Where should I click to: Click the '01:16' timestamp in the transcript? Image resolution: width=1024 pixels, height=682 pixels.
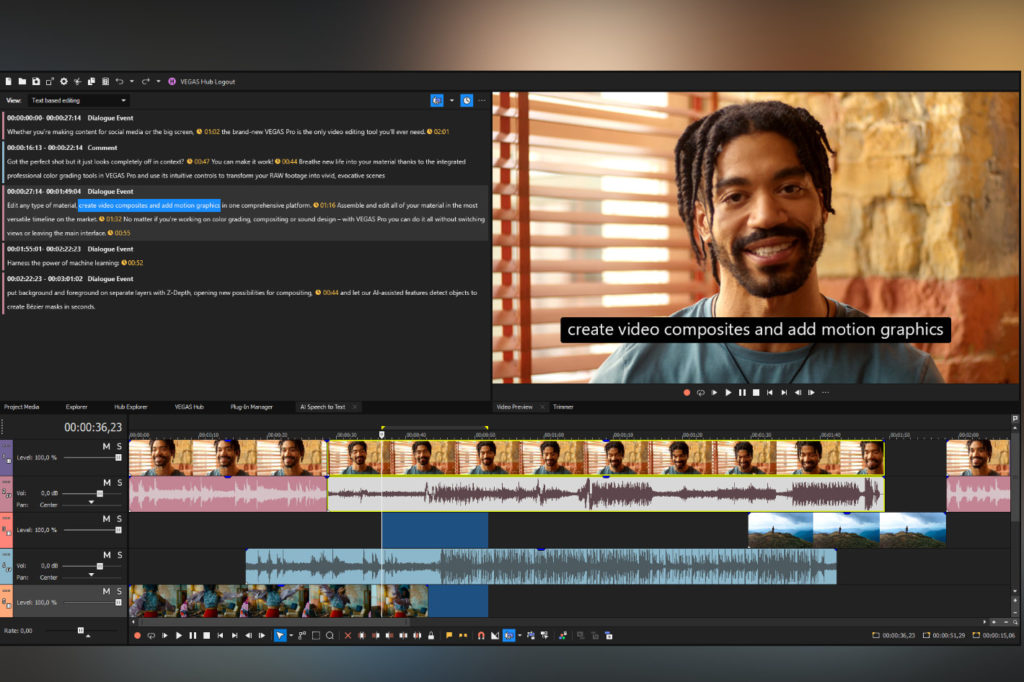tap(327, 205)
